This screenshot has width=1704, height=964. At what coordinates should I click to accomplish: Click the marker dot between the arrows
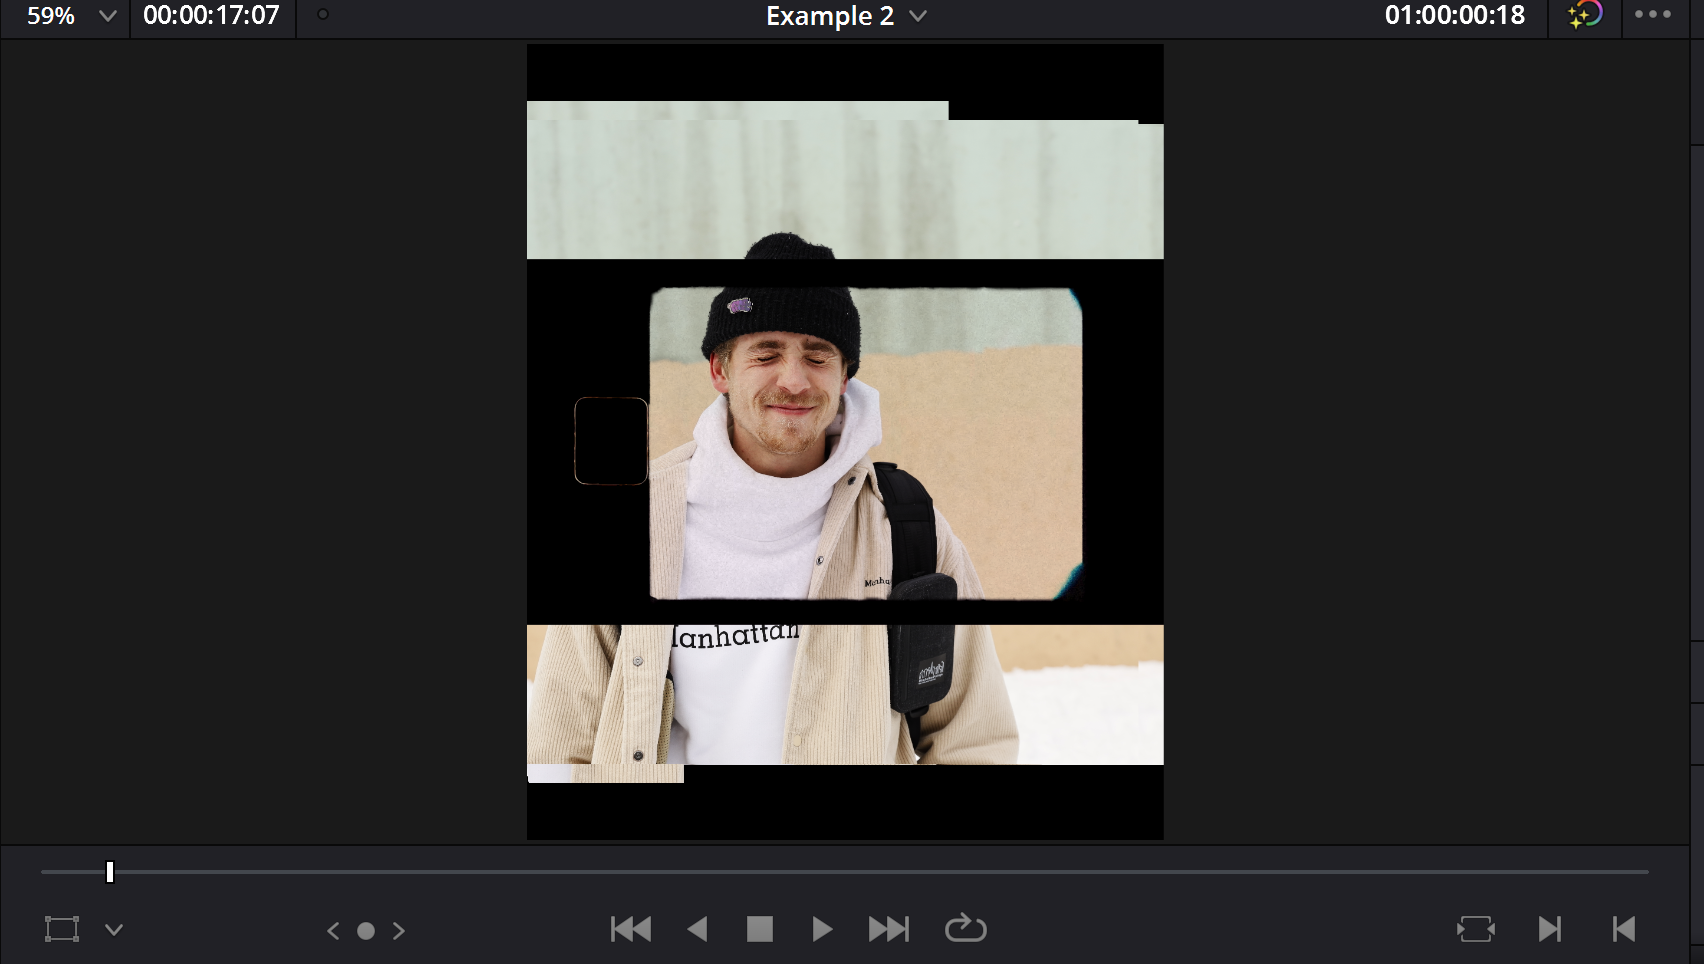366,931
